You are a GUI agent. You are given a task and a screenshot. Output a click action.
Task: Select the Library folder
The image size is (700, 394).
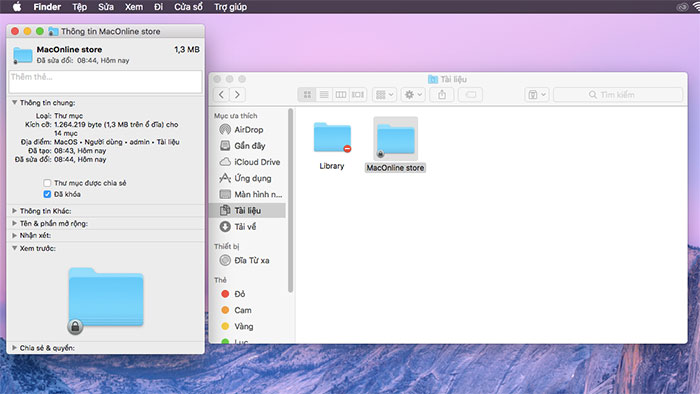pyautogui.click(x=332, y=137)
